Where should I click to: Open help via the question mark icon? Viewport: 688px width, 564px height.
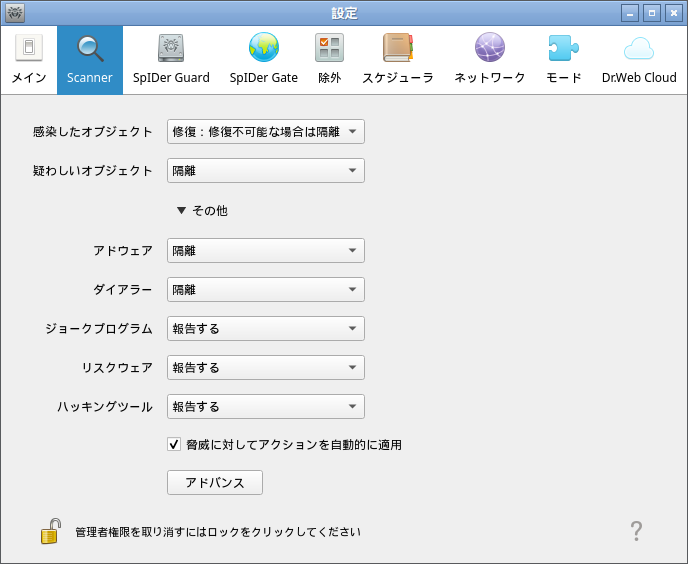pyautogui.click(x=636, y=531)
